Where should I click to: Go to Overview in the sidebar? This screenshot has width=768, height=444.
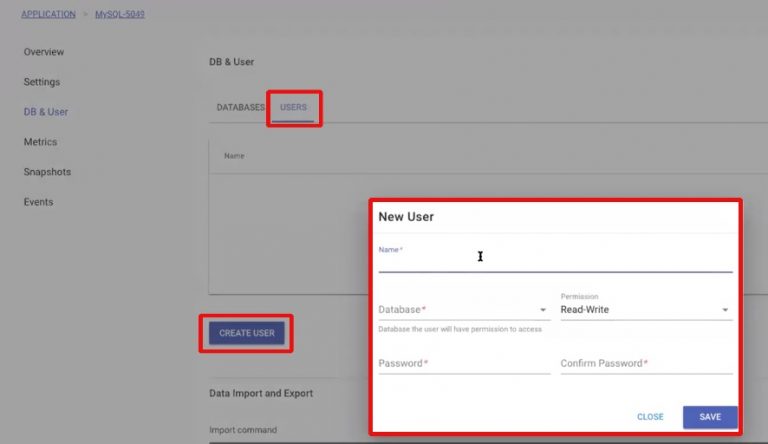(x=44, y=52)
